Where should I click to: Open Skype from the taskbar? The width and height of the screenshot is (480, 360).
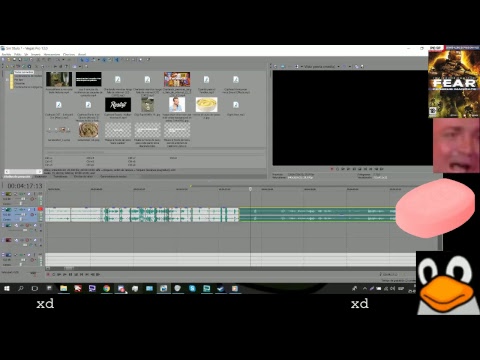[x=192, y=289]
